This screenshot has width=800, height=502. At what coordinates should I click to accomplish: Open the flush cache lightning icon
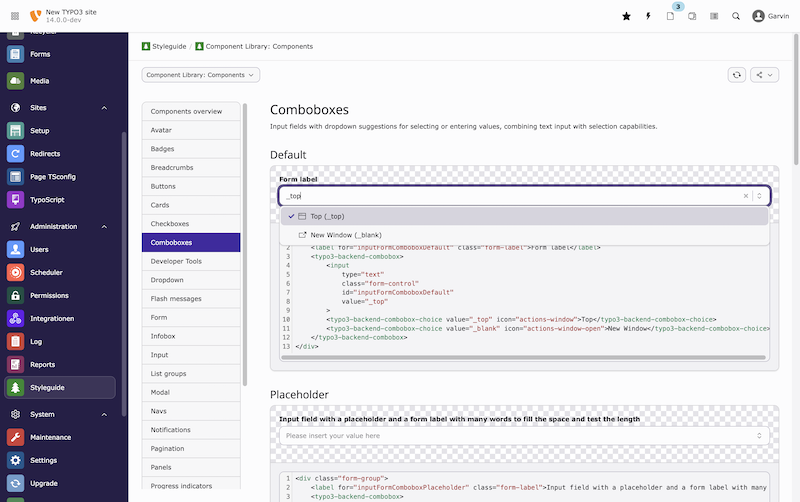(x=648, y=16)
